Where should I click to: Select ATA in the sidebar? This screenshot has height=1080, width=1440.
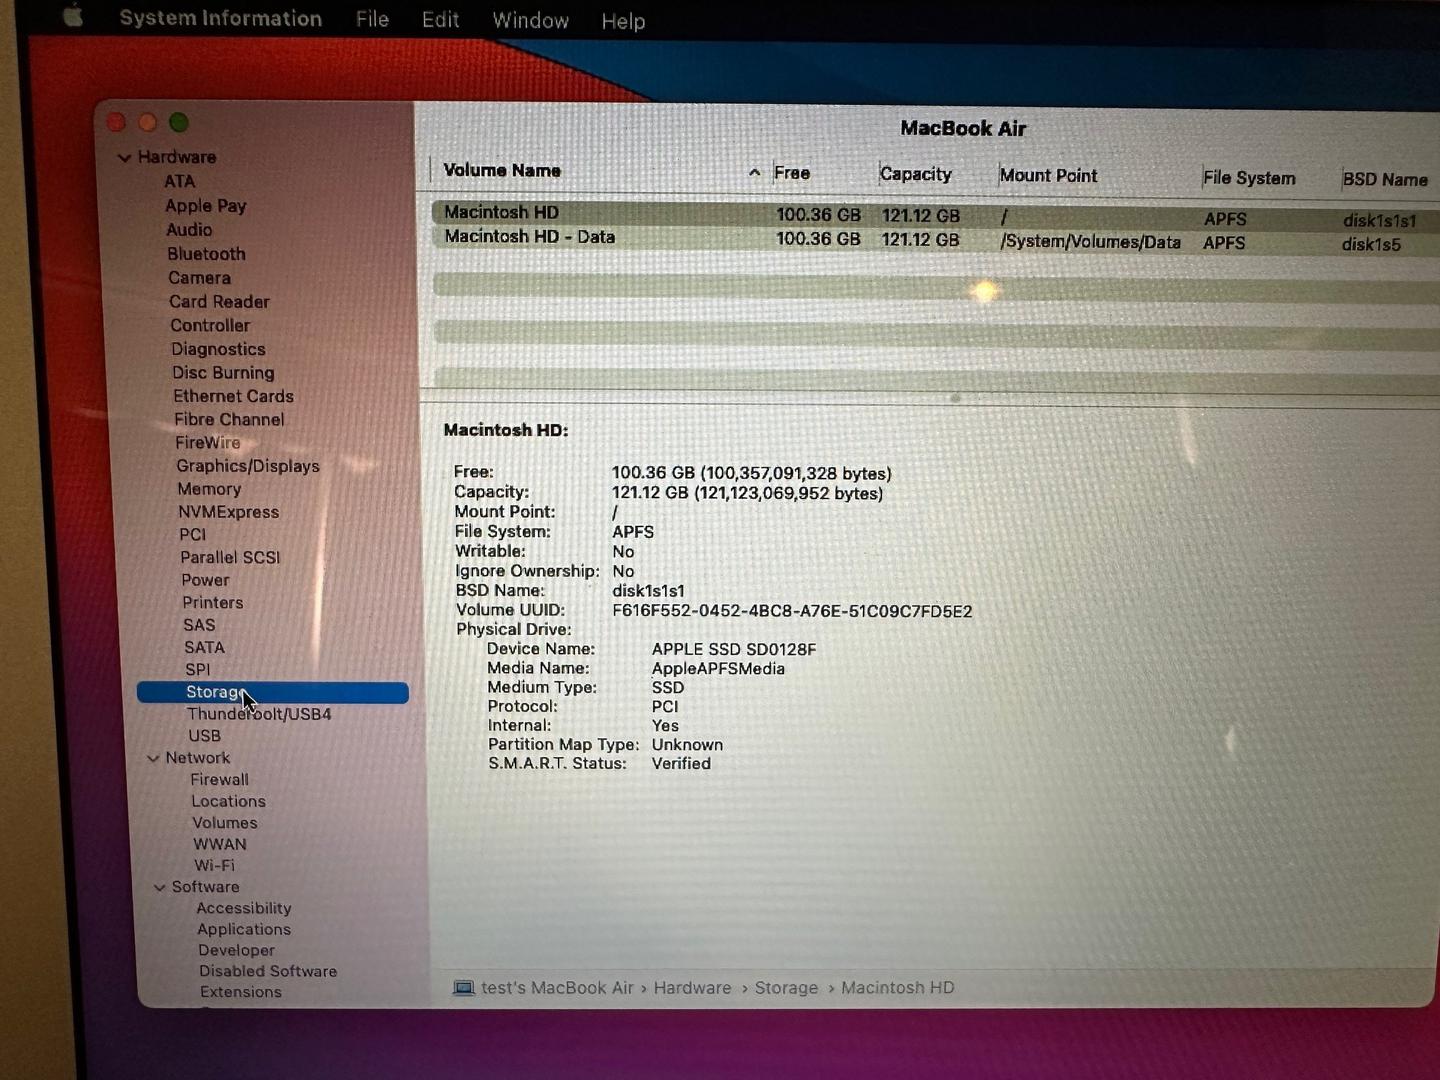click(180, 181)
